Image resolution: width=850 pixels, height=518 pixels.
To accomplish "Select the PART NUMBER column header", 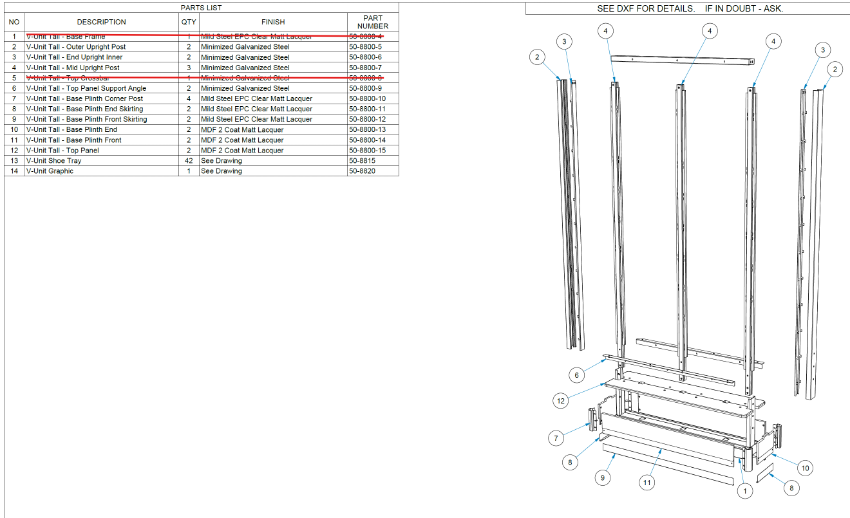I will pyautogui.click(x=372, y=22).
